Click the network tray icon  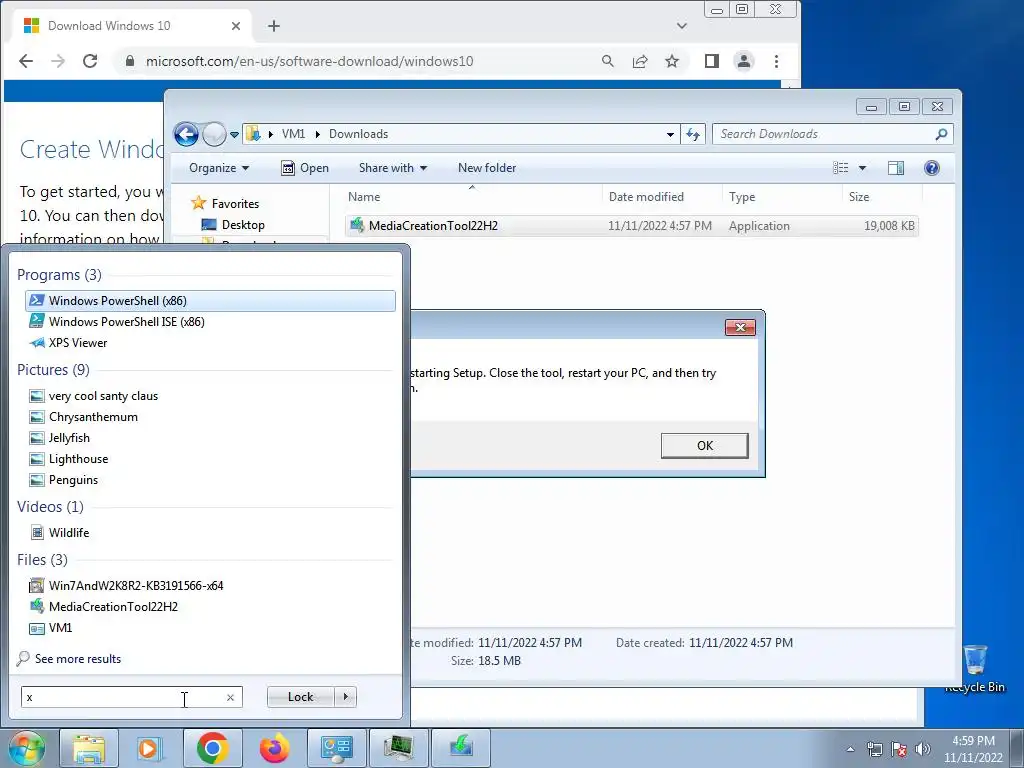(874, 750)
